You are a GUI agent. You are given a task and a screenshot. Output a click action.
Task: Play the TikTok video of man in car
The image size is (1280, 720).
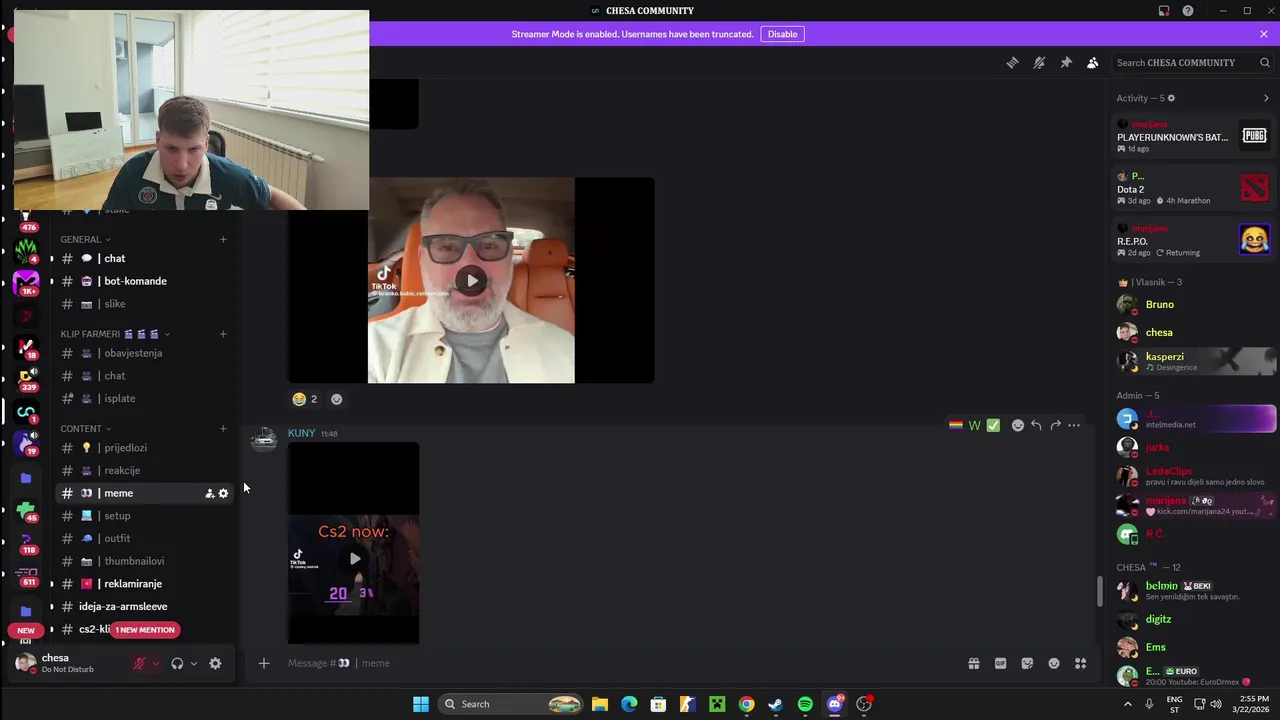[472, 281]
